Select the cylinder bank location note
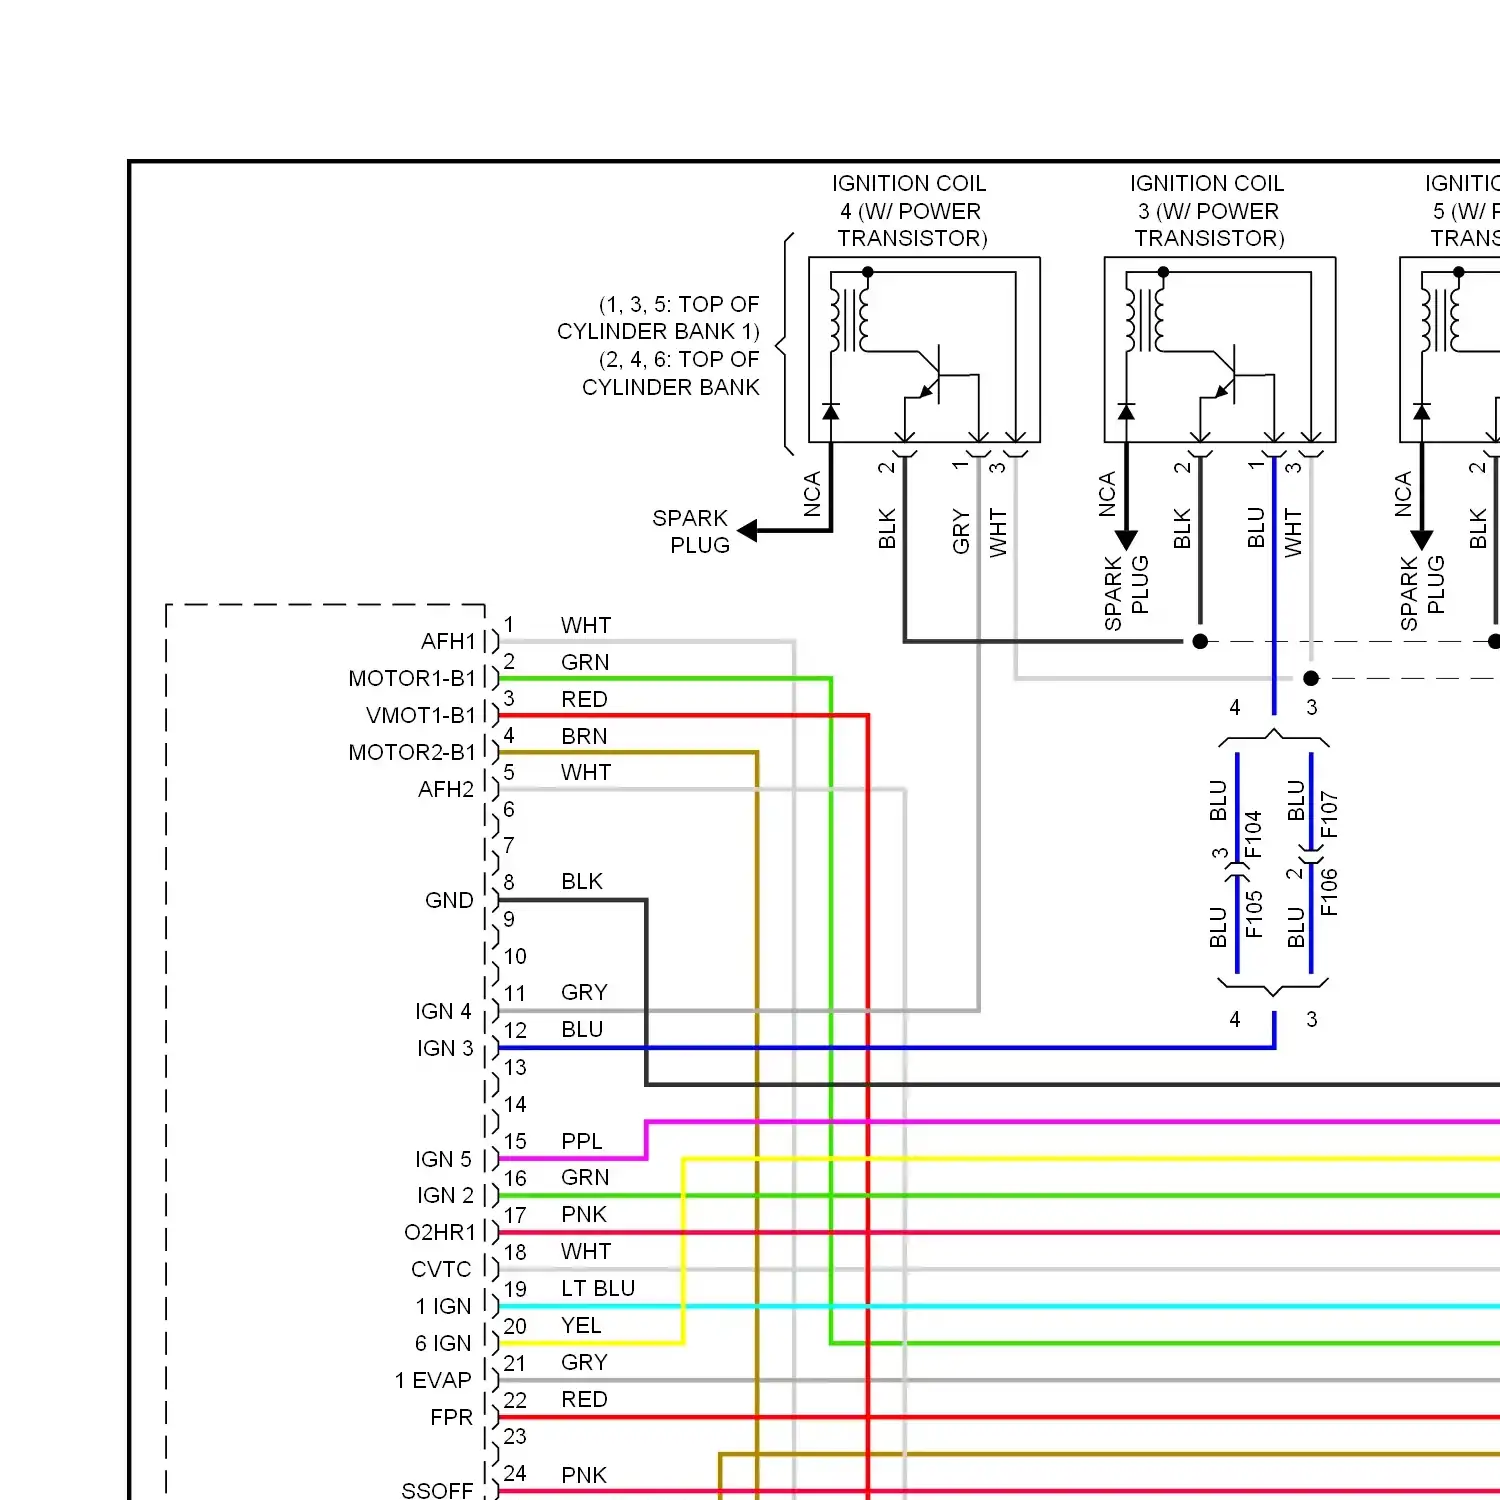 pyautogui.click(x=659, y=345)
